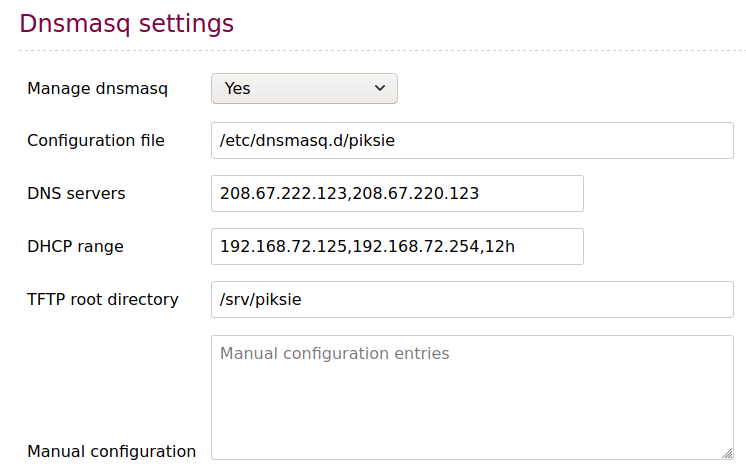Click the selected Yes value text

(x=237, y=89)
